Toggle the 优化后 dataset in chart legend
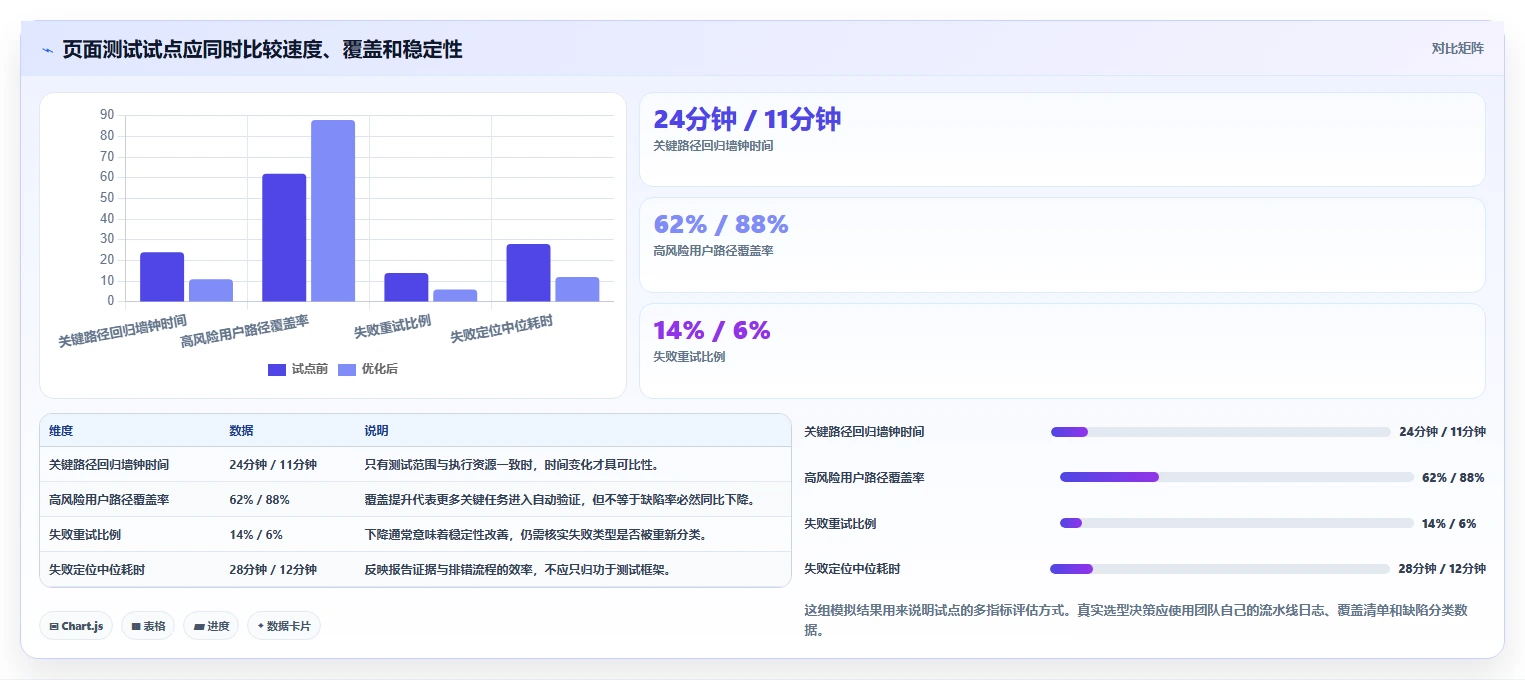The height and width of the screenshot is (680, 1525). (x=368, y=369)
